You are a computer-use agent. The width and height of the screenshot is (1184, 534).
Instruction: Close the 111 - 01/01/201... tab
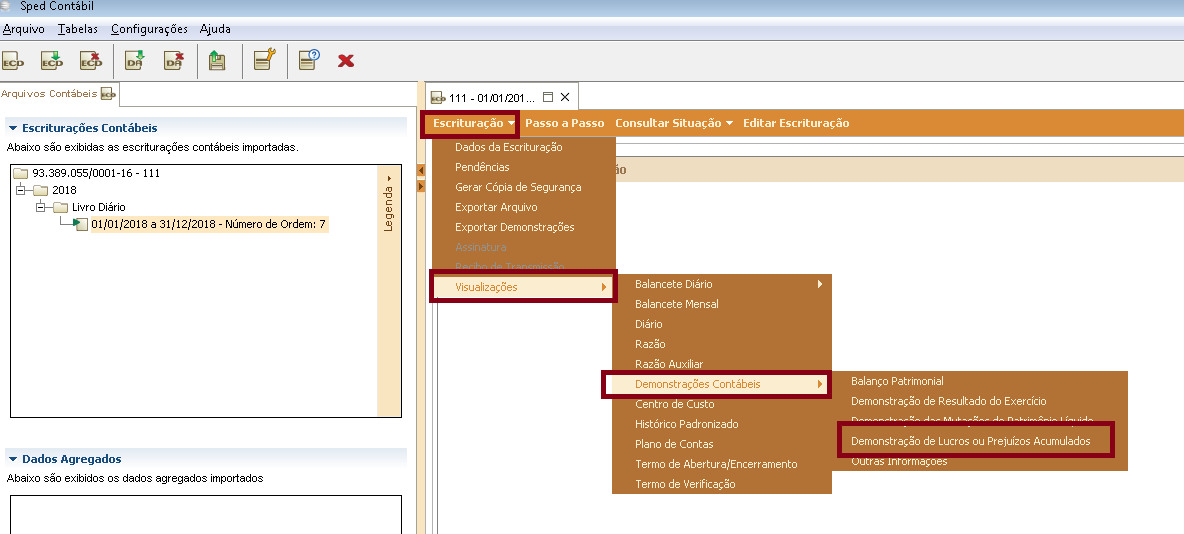(x=565, y=97)
